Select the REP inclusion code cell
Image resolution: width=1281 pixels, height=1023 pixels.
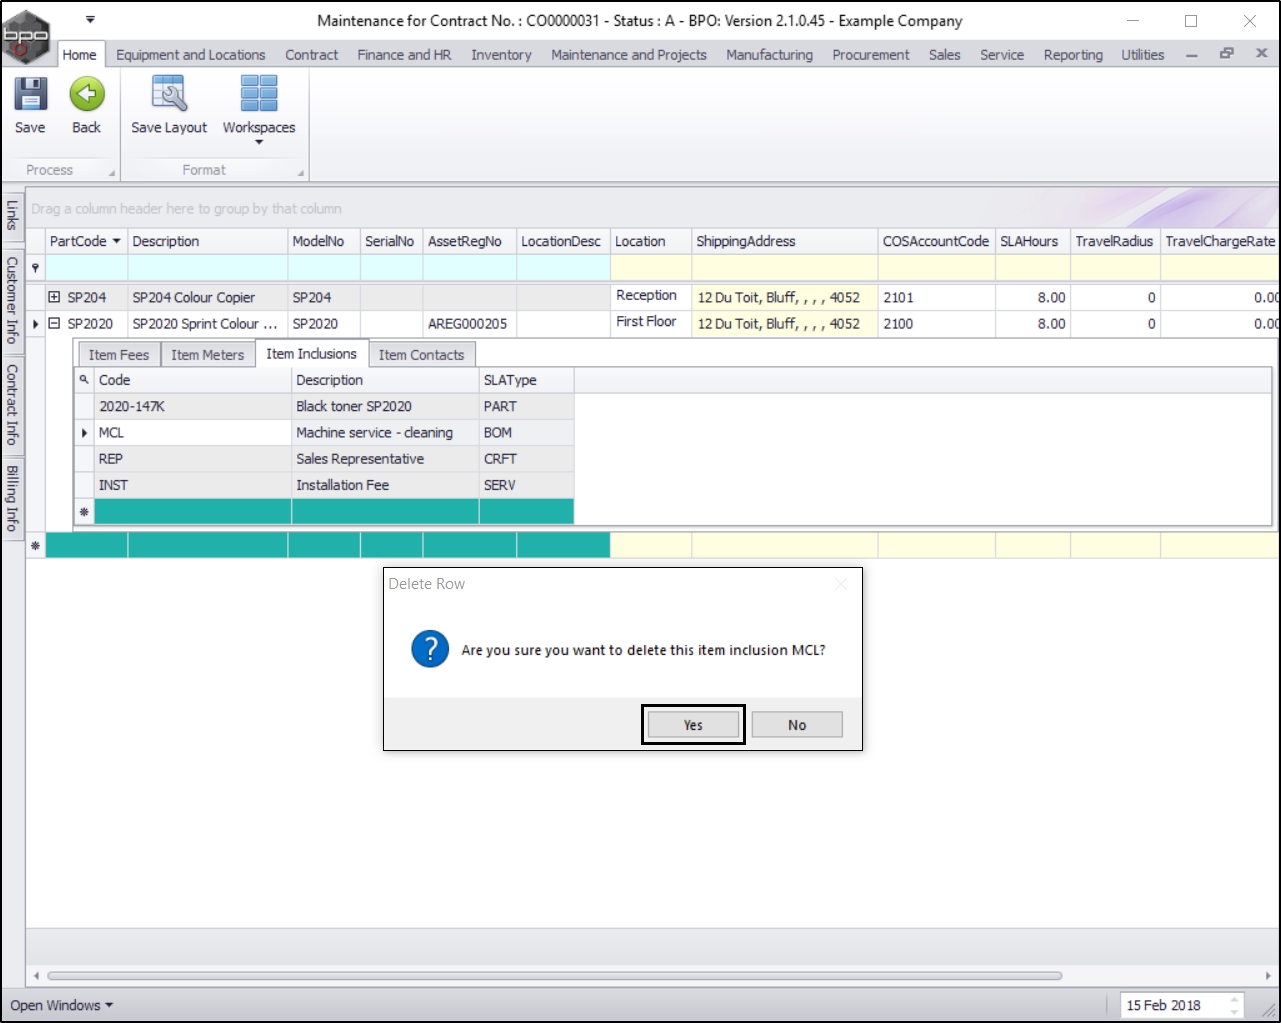(x=193, y=458)
